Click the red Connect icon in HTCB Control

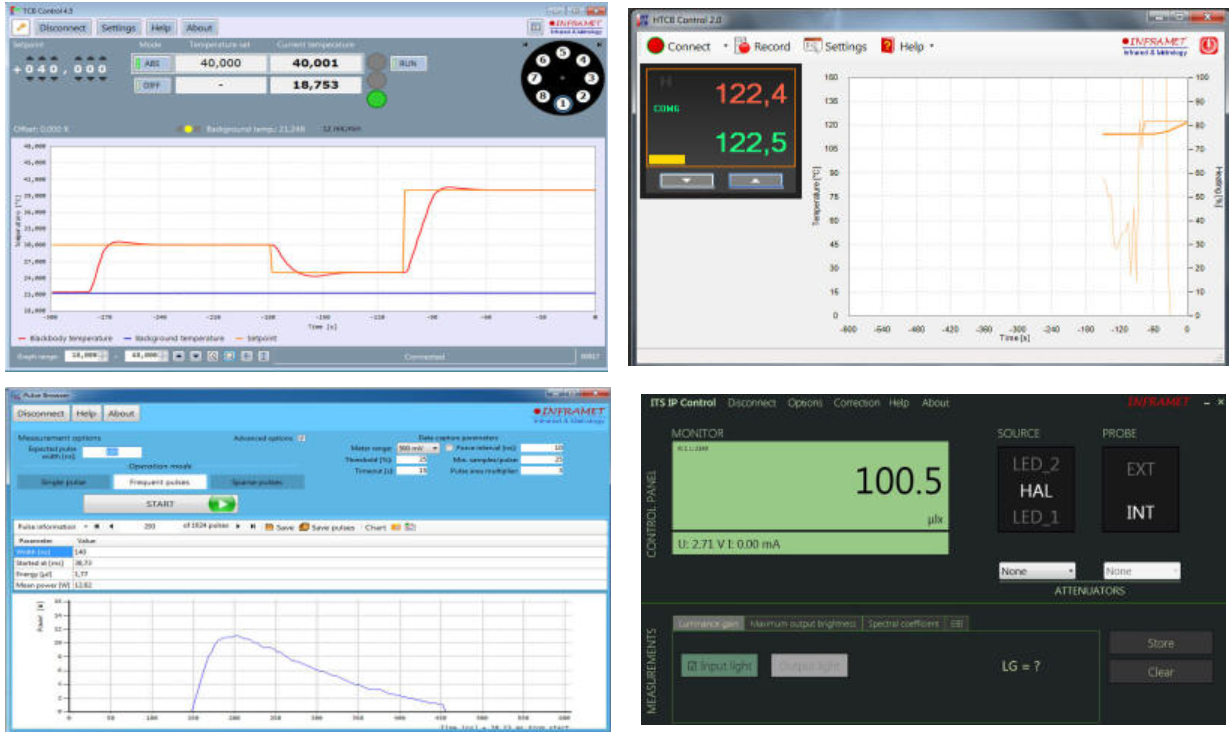pos(654,46)
